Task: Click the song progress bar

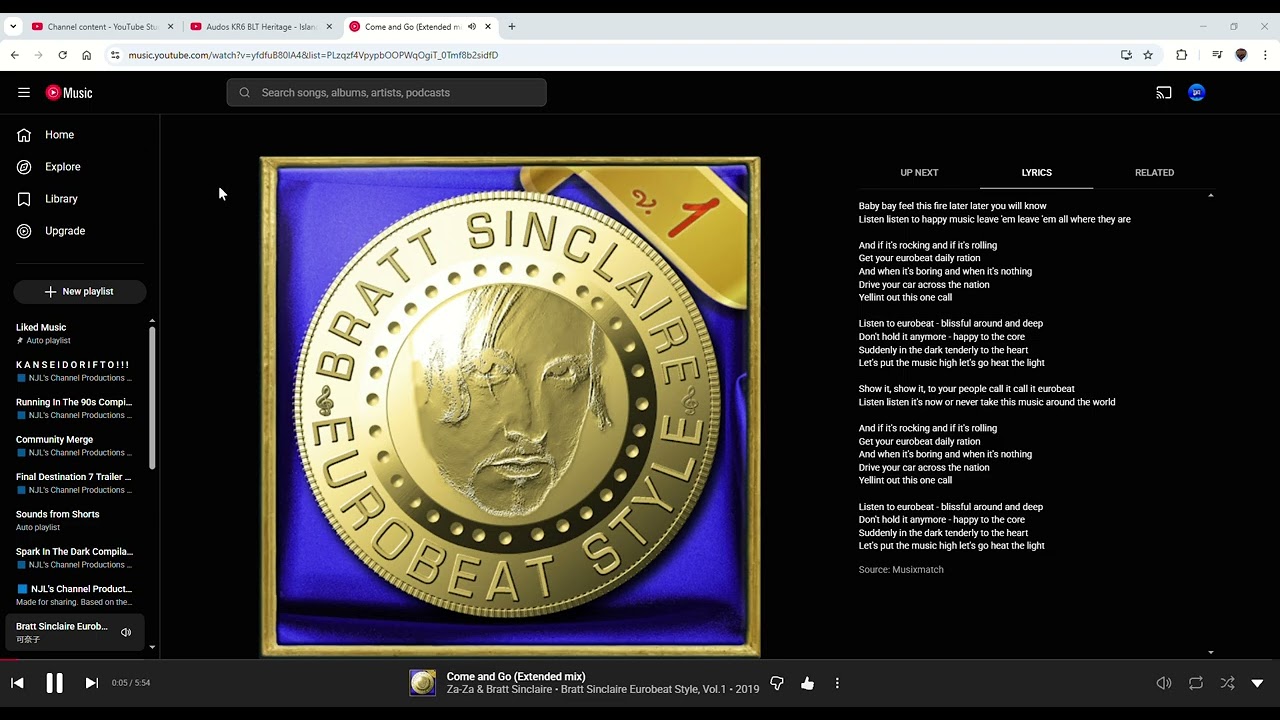Action: click(640, 660)
